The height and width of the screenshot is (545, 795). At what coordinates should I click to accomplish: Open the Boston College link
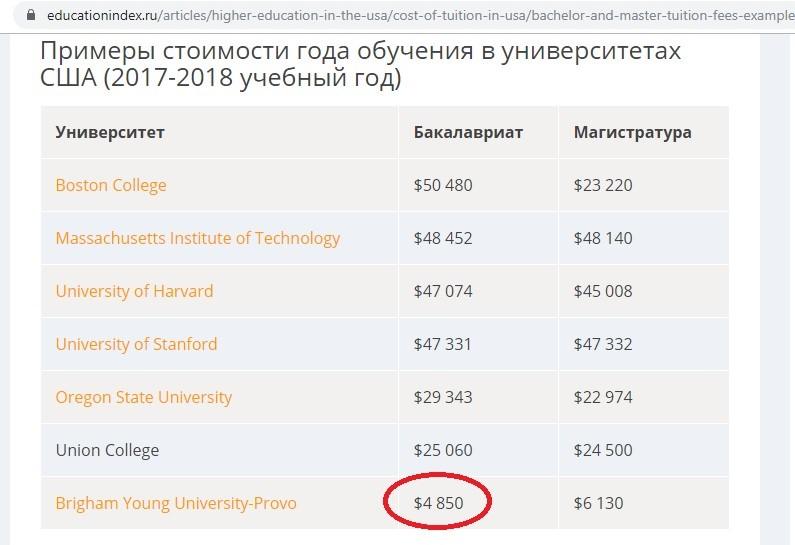(111, 186)
